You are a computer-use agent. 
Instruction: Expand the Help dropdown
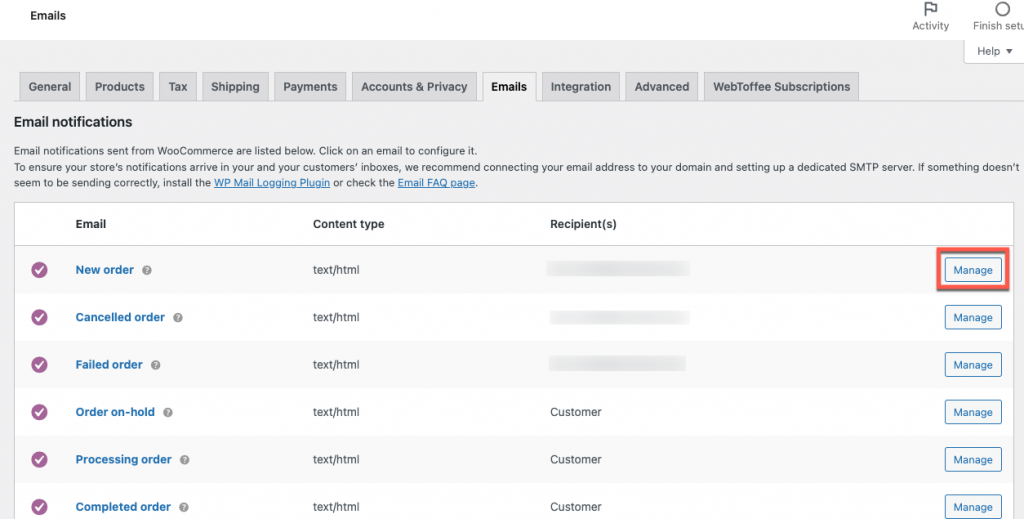click(995, 51)
